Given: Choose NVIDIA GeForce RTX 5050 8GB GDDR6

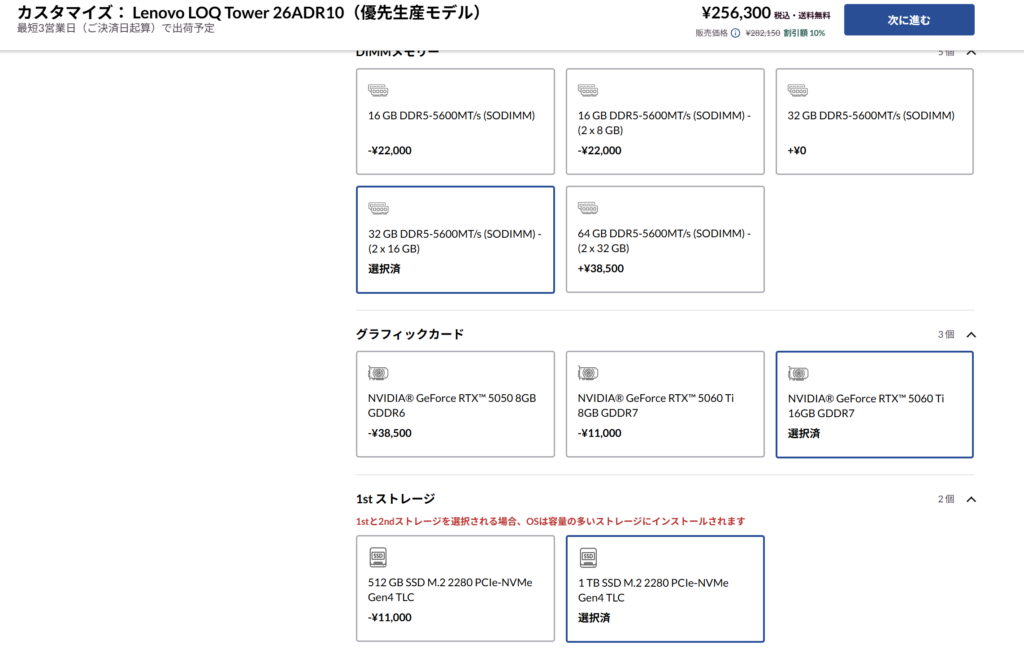Looking at the screenshot, I should click(x=455, y=404).
